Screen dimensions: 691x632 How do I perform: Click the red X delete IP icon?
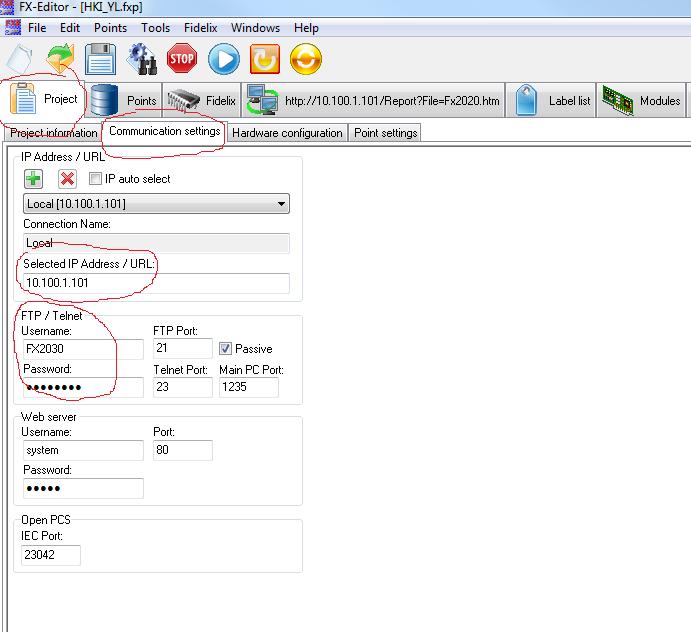click(67, 179)
